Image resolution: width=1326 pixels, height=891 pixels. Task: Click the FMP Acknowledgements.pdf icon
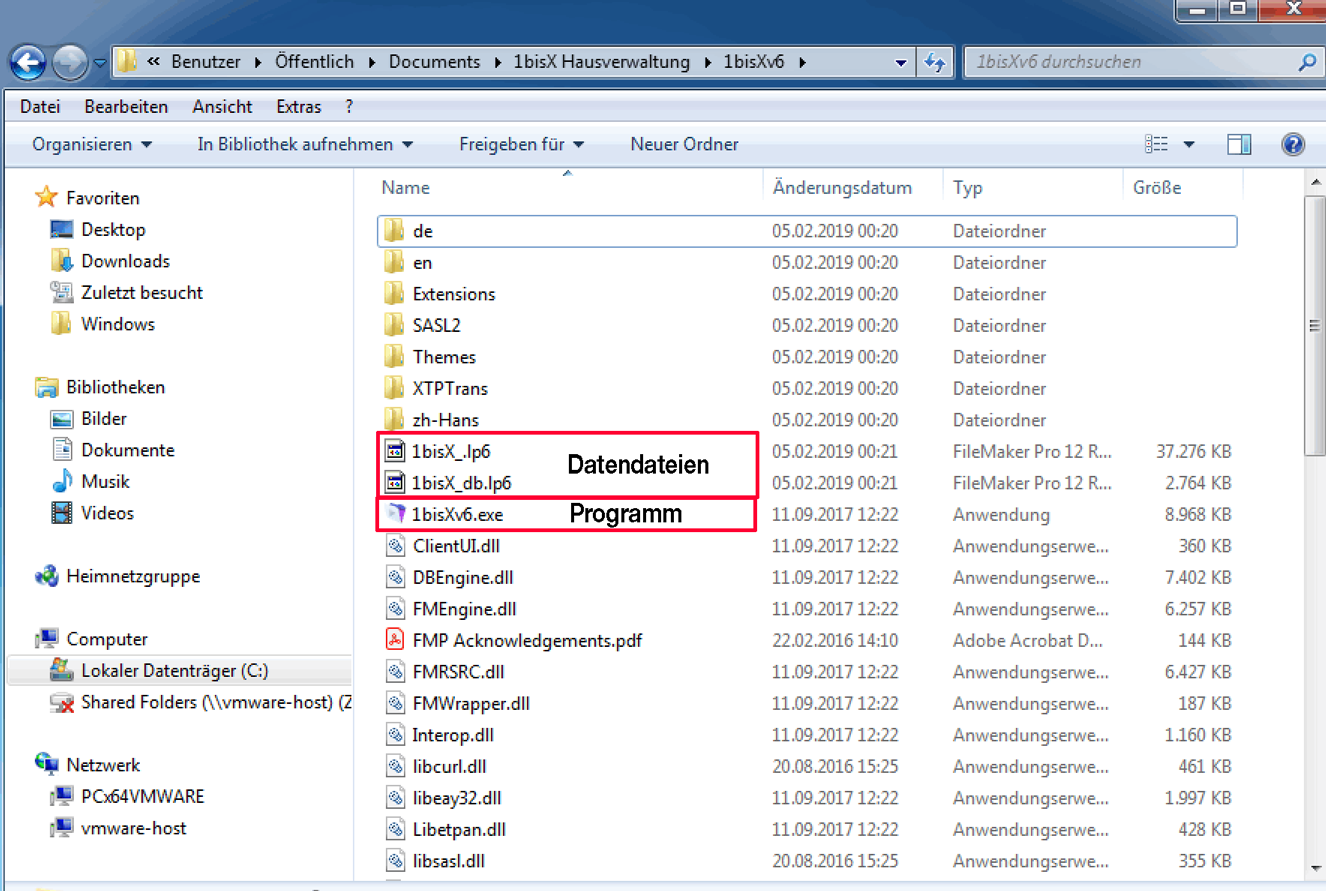[395, 640]
